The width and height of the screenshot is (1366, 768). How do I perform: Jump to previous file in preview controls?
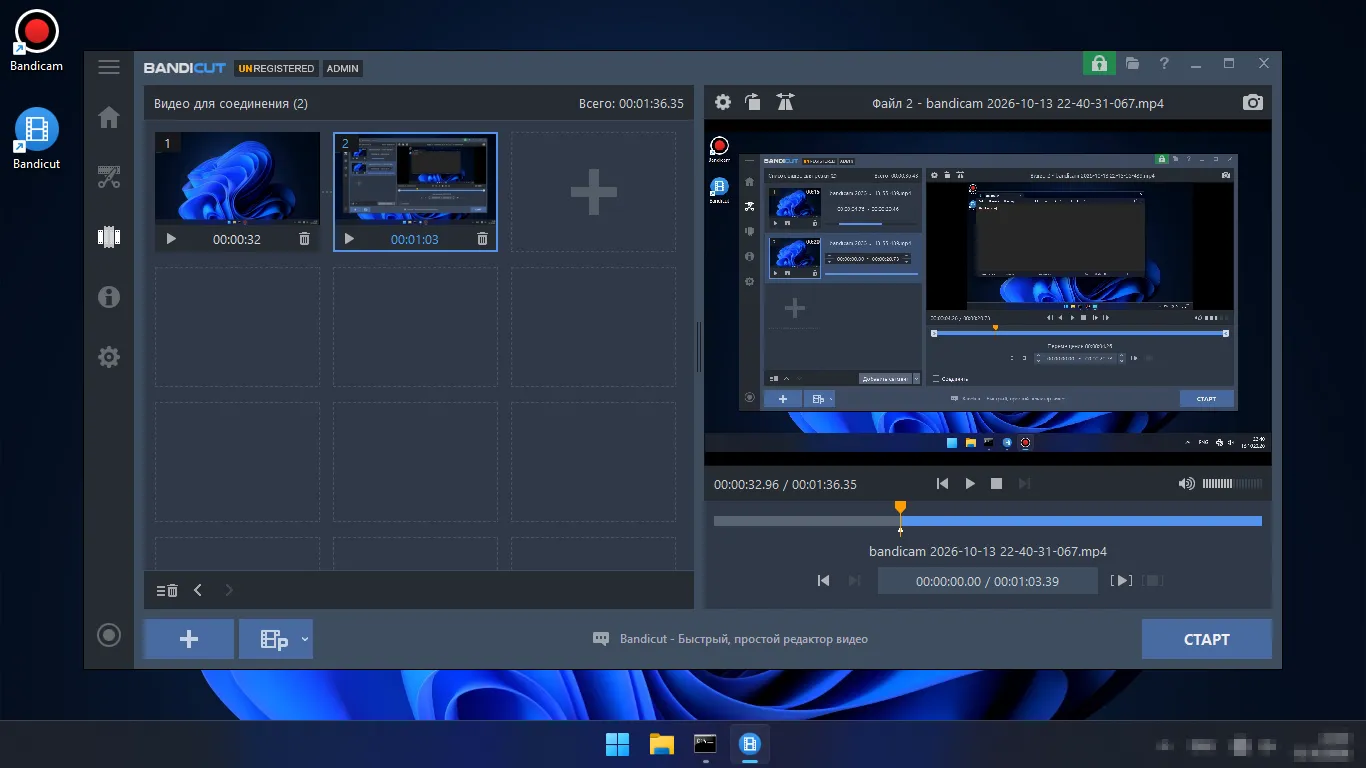coord(942,484)
